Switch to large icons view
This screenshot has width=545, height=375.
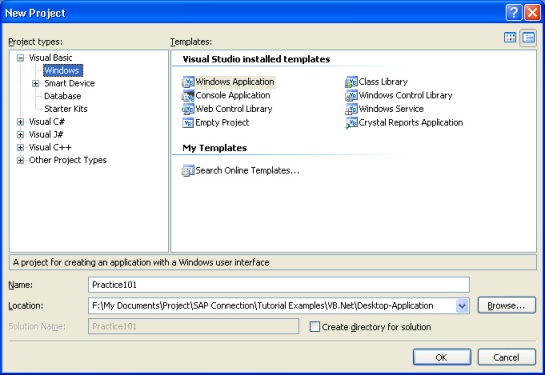point(510,38)
